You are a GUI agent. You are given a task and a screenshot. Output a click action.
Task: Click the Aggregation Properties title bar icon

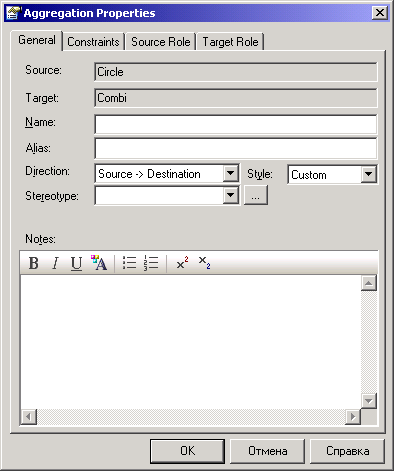tap(13, 13)
